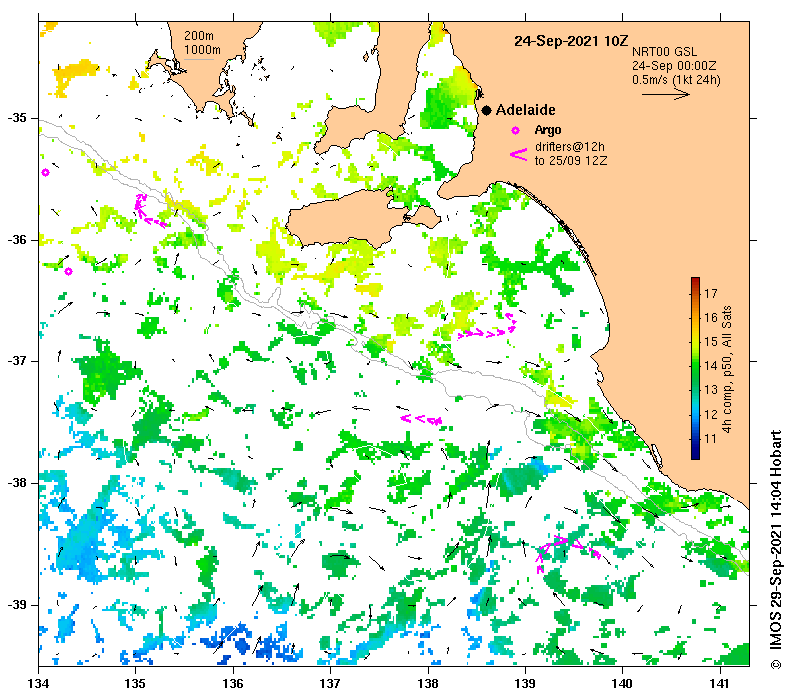Click the '141' longitude axis label

[719, 683]
